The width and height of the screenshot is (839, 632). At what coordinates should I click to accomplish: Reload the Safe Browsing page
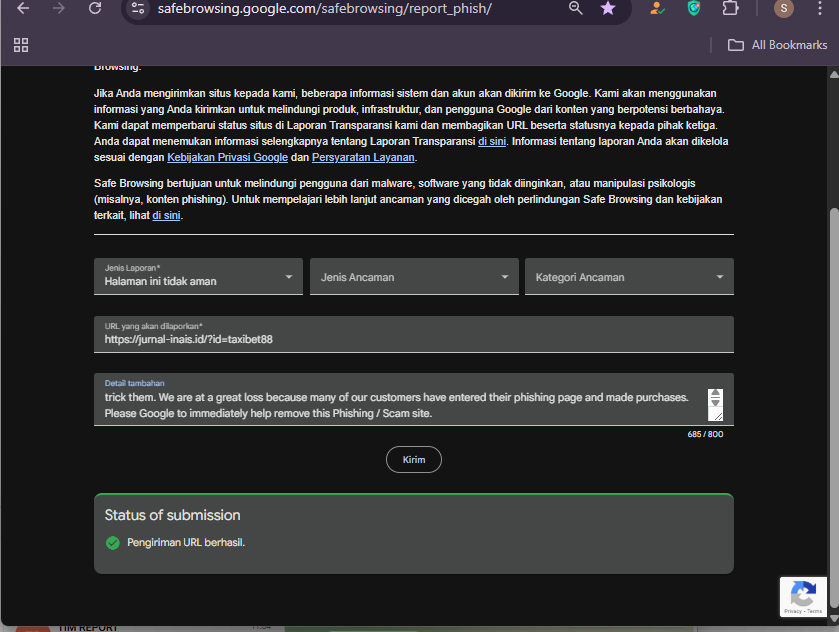95,8
